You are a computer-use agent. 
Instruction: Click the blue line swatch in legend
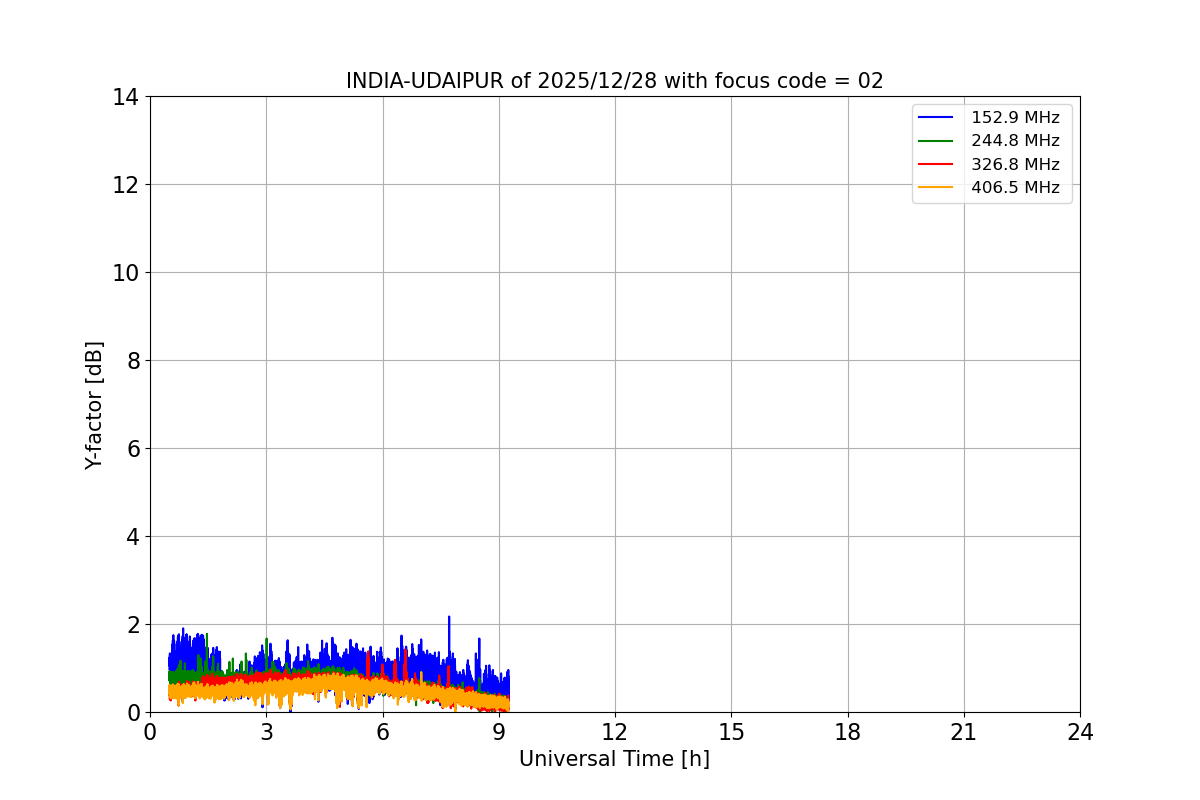pyautogui.click(x=937, y=118)
